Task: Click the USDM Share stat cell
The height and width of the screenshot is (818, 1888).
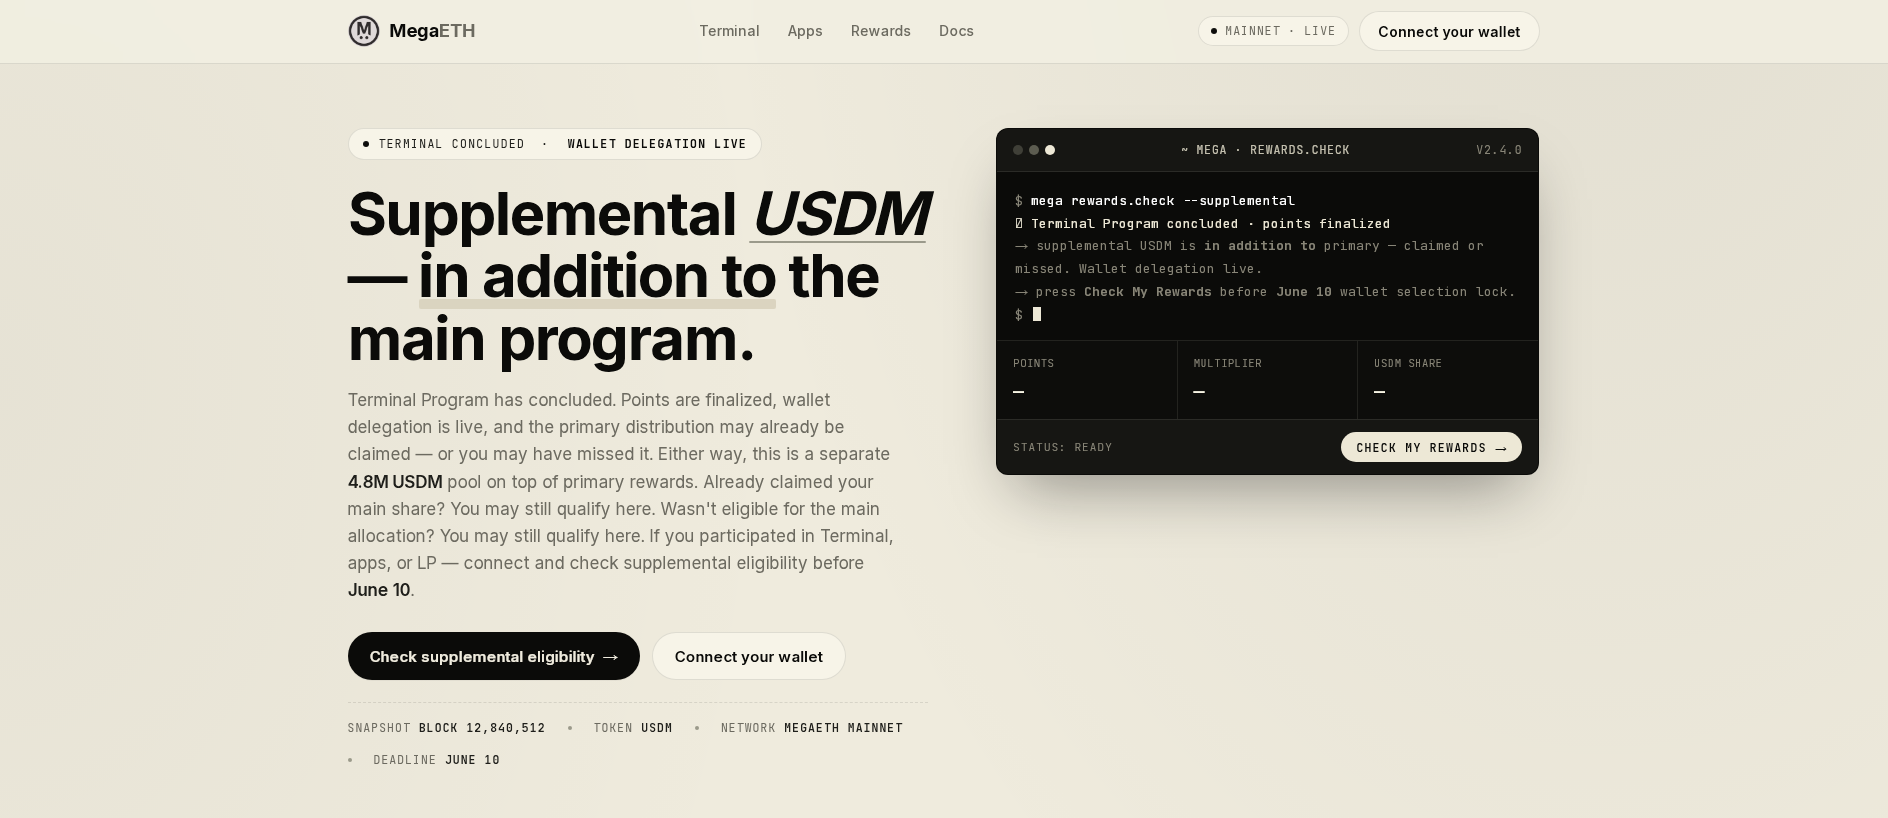Action: pyautogui.click(x=1448, y=380)
